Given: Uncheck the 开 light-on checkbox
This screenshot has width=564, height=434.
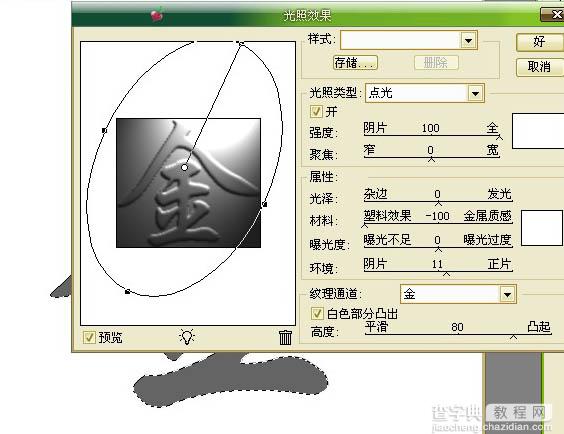Looking at the screenshot, I should pos(316,111).
